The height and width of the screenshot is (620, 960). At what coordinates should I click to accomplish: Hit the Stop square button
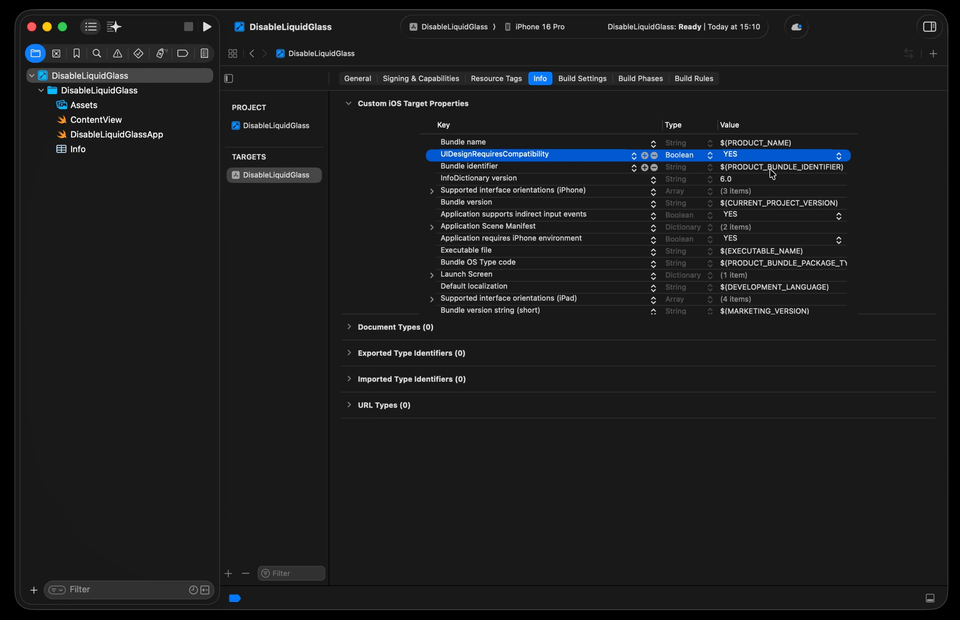pyautogui.click(x=189, y=26)
